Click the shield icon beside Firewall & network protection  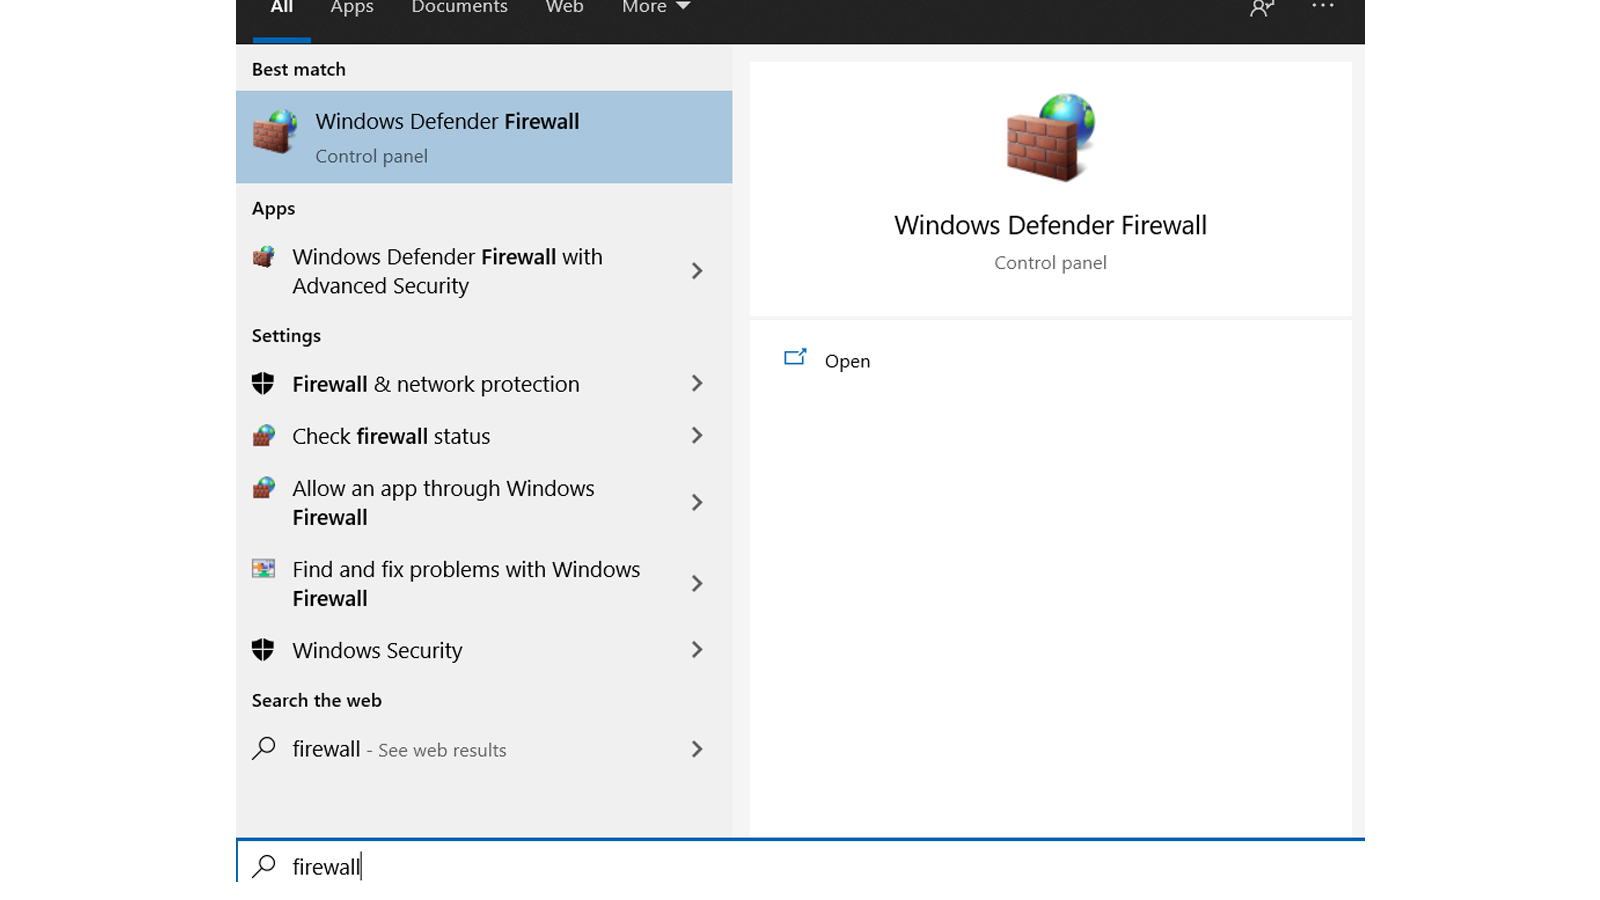263,384
